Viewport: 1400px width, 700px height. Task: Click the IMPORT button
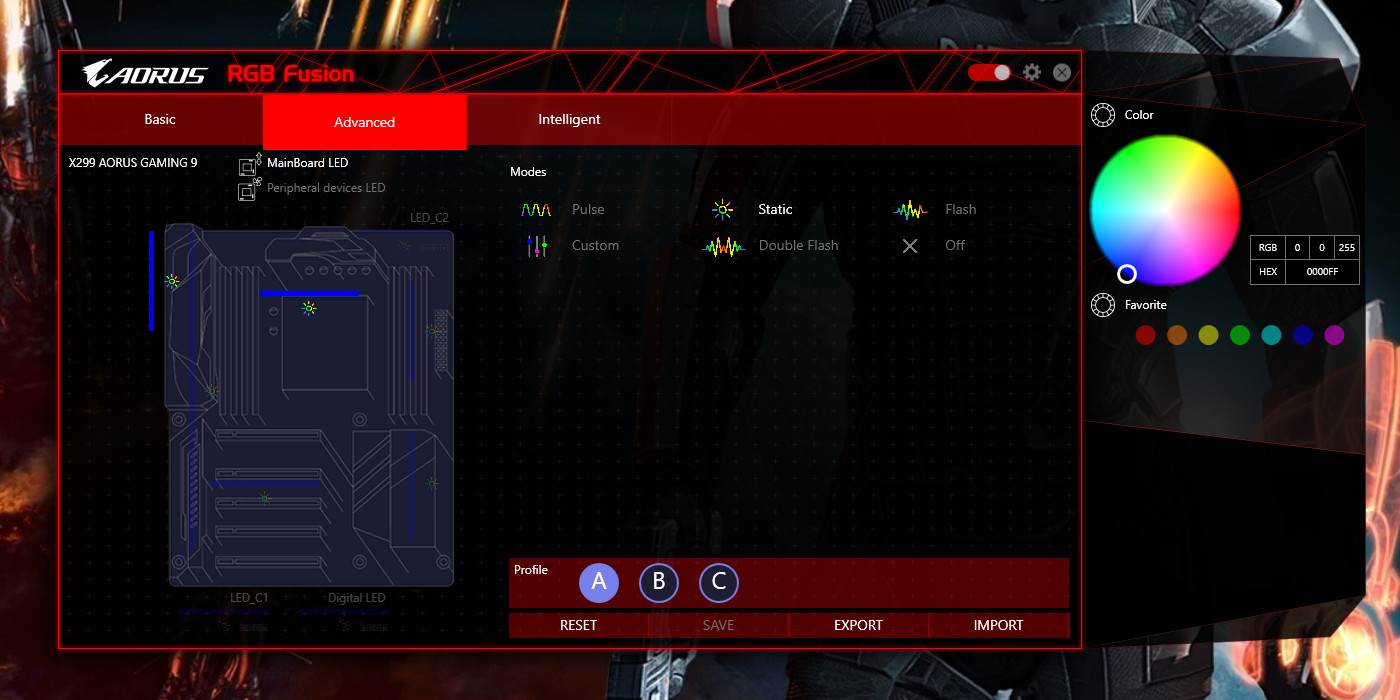999,625
